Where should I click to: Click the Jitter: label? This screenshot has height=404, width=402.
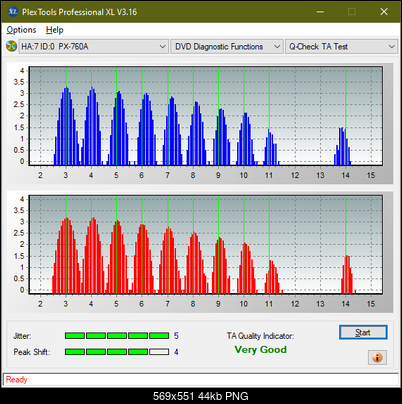click(x=22, y=336)
